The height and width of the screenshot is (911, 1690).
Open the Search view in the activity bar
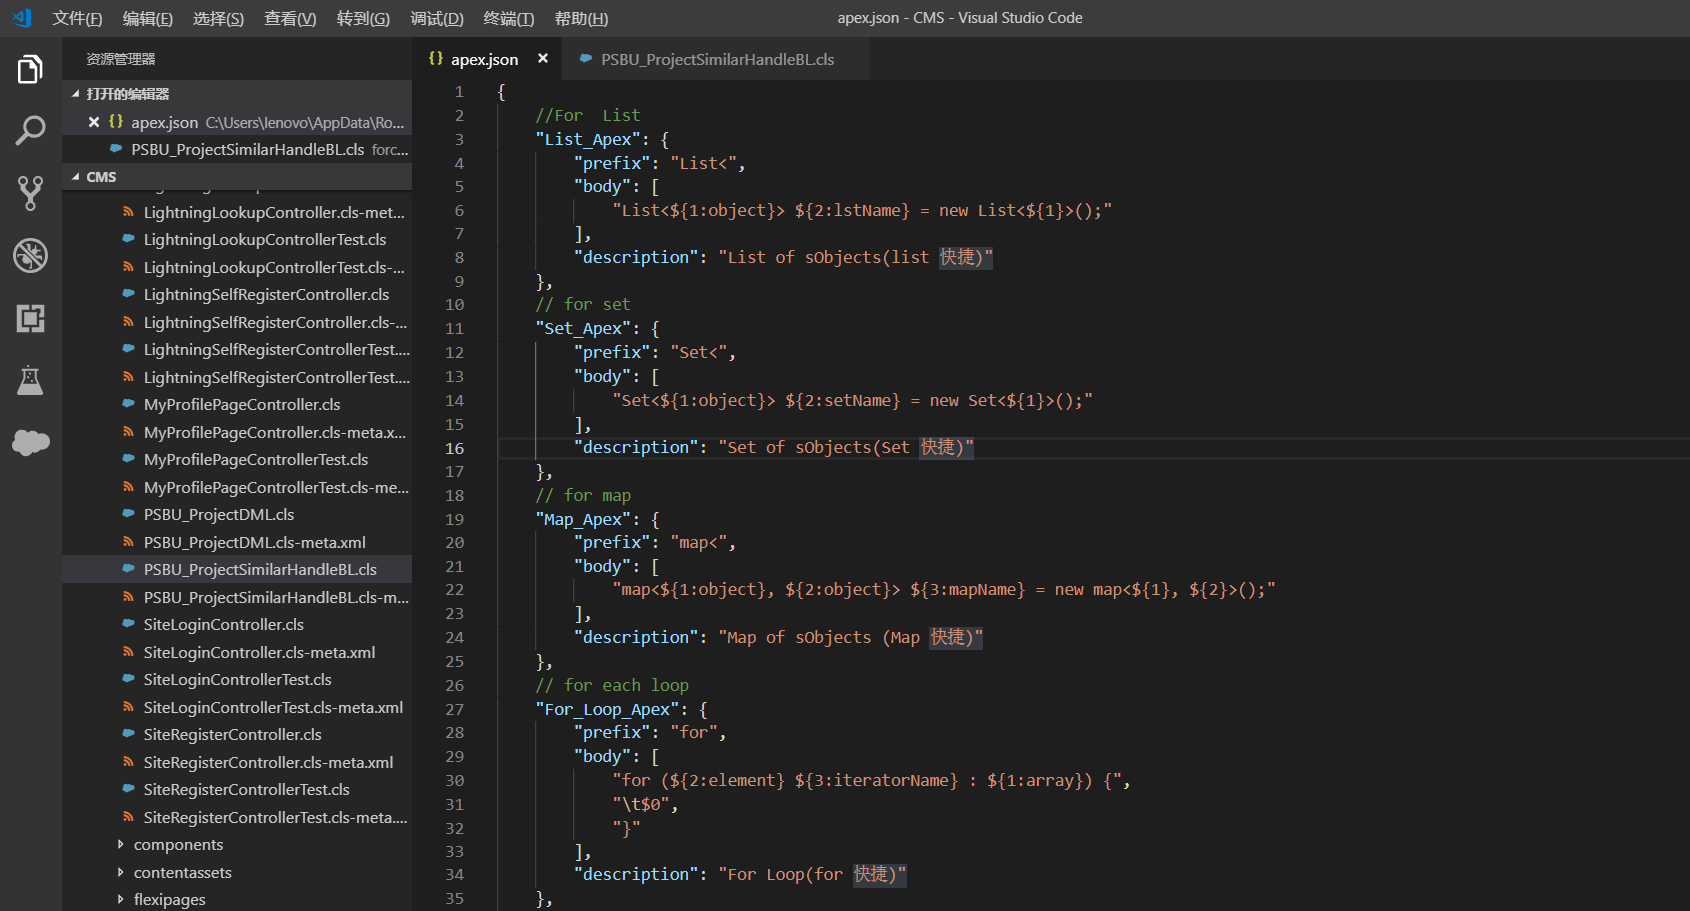(30, 130)
